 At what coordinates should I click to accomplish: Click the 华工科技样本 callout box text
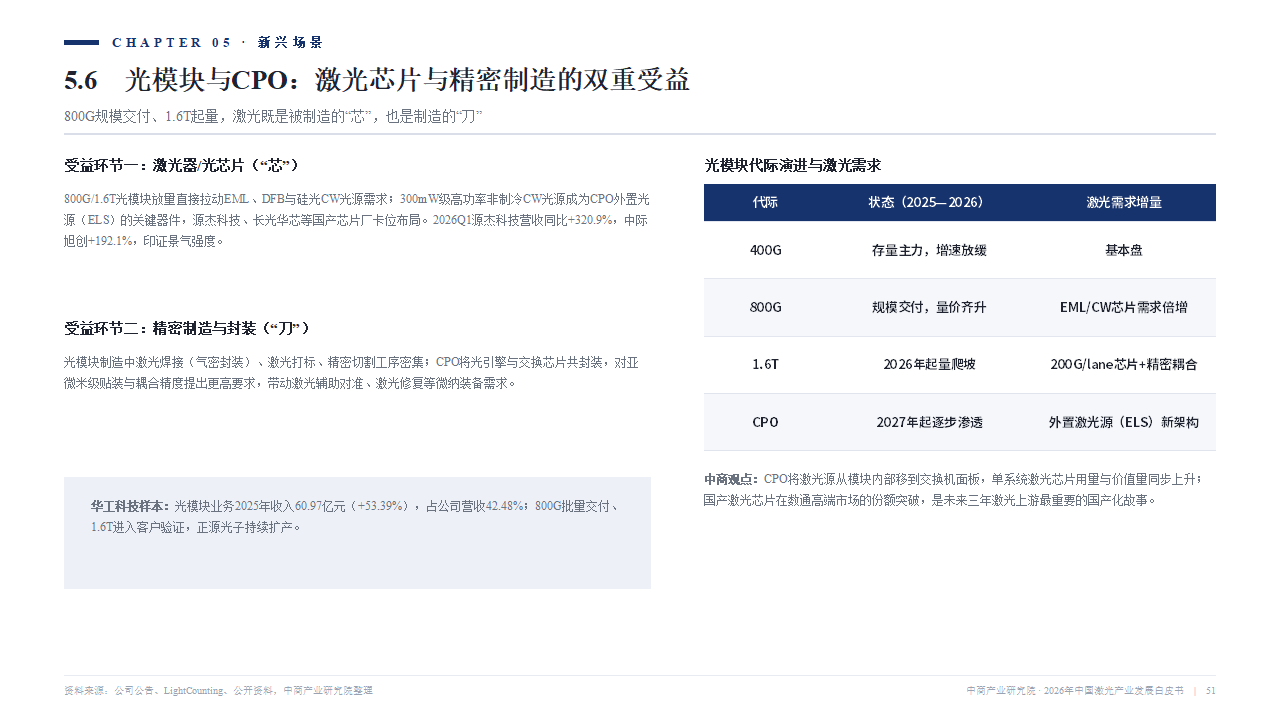point(357,517)
